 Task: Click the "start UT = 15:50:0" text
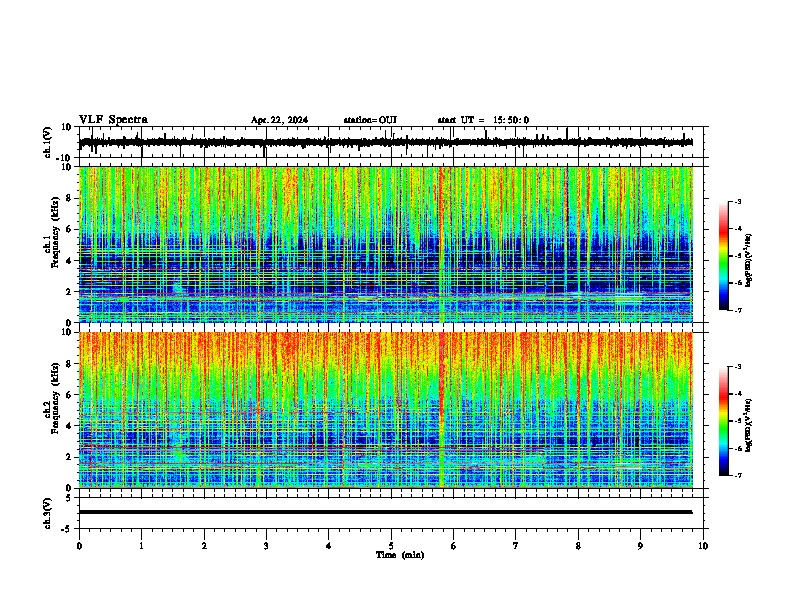point(483,120)
